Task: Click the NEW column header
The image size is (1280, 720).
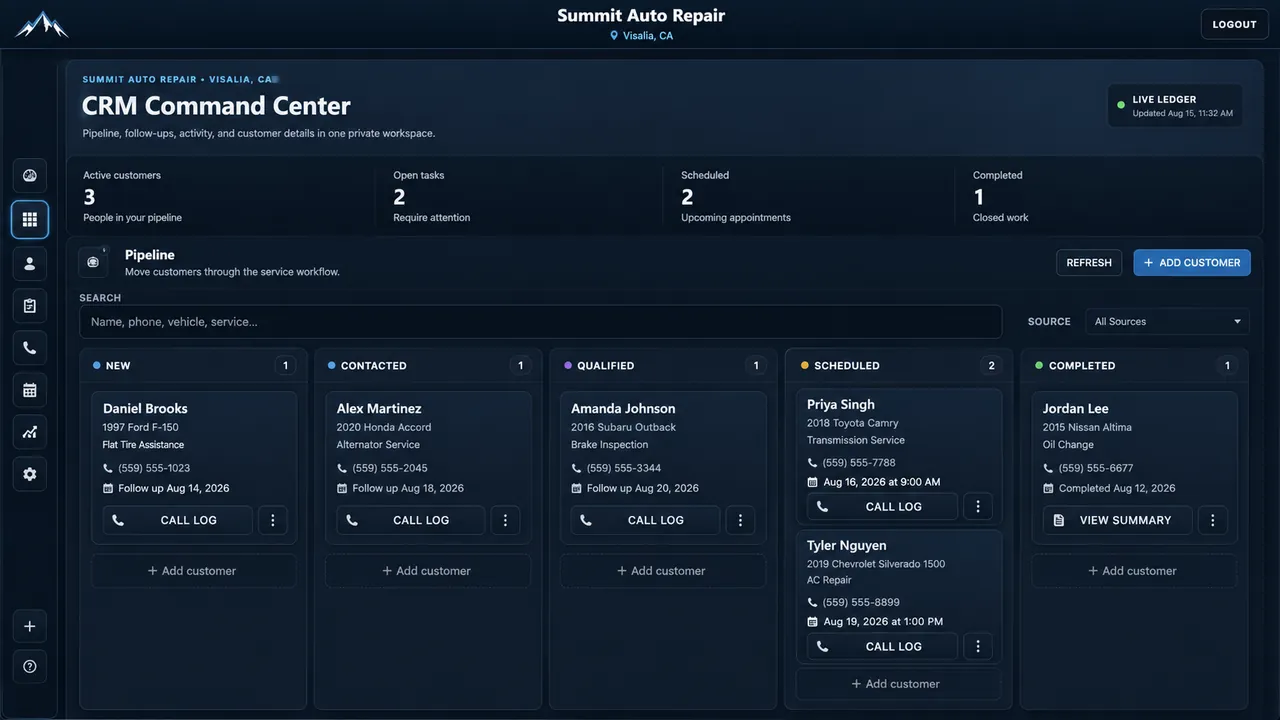Action: [x=193, y=365]
